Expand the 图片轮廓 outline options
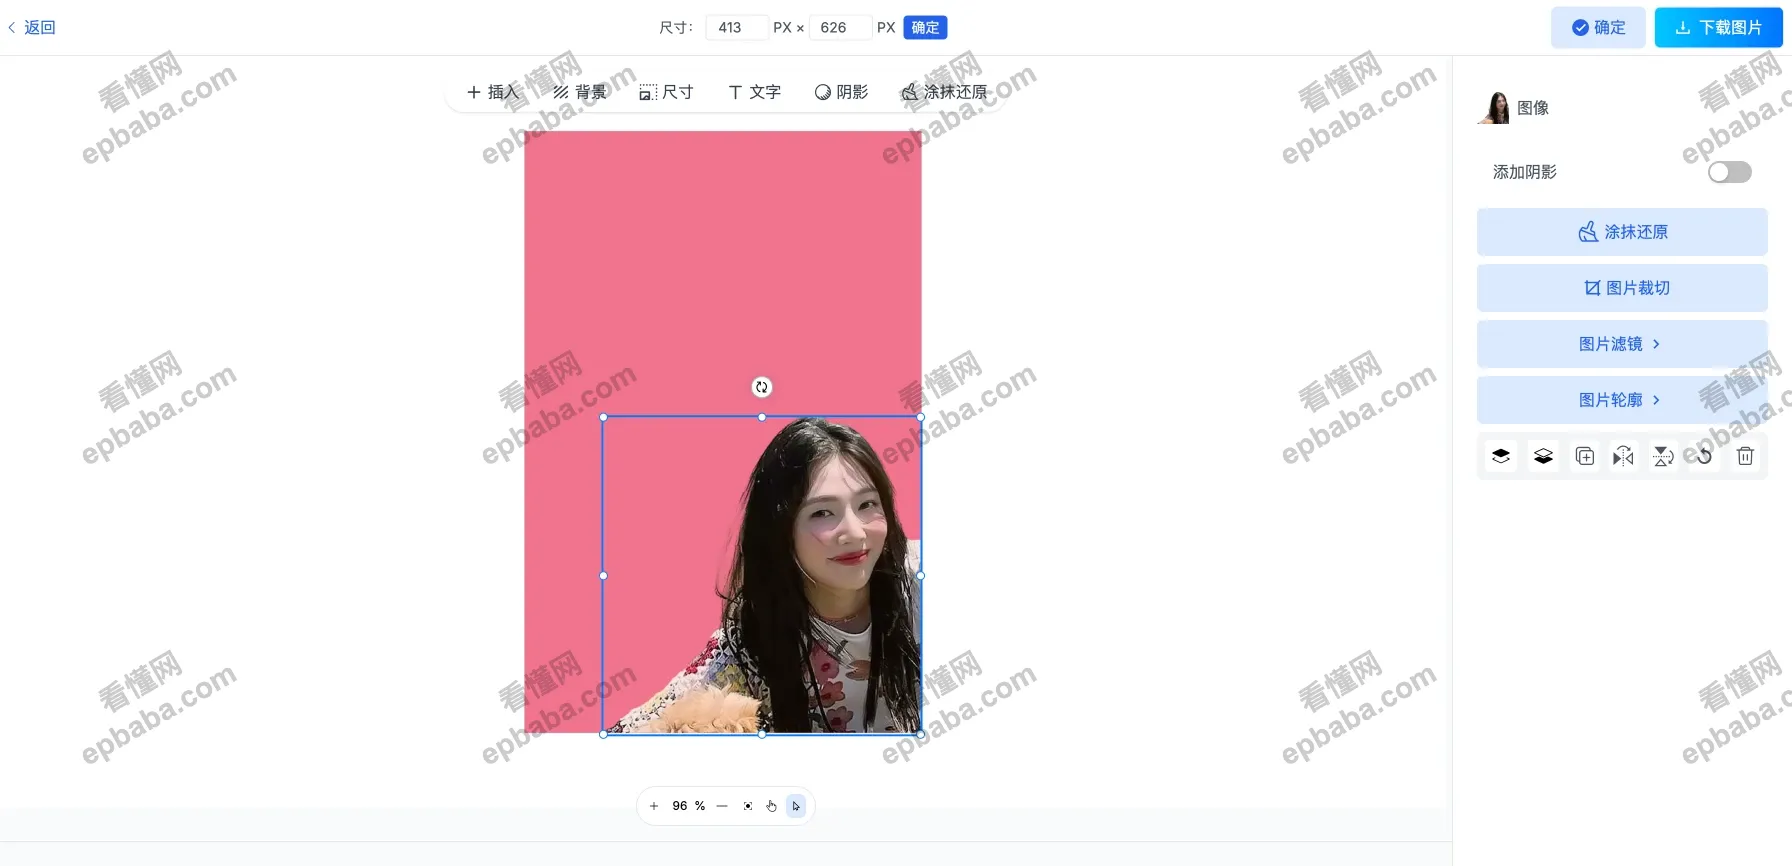1792x866 pixels. (x=1622, y=400)
